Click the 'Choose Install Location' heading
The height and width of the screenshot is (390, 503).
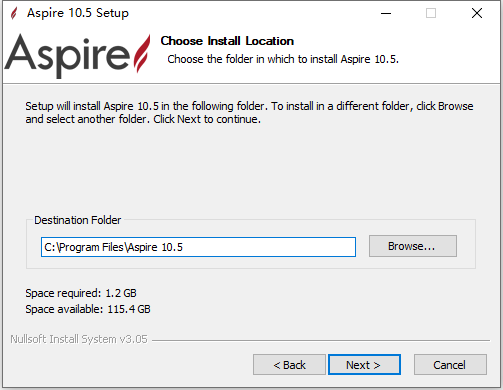point(227,41)
